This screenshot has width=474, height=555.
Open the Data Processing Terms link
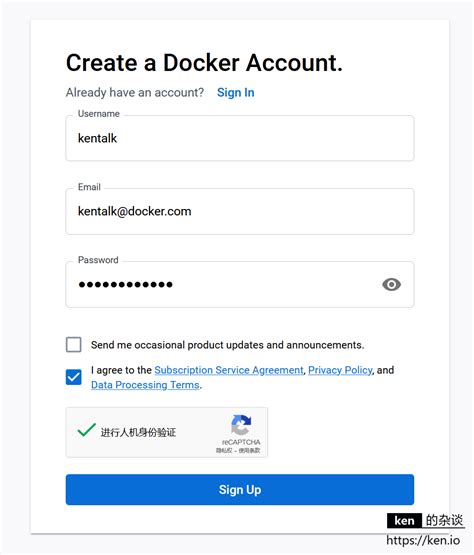pyautogui.click(x=145, y=385)
